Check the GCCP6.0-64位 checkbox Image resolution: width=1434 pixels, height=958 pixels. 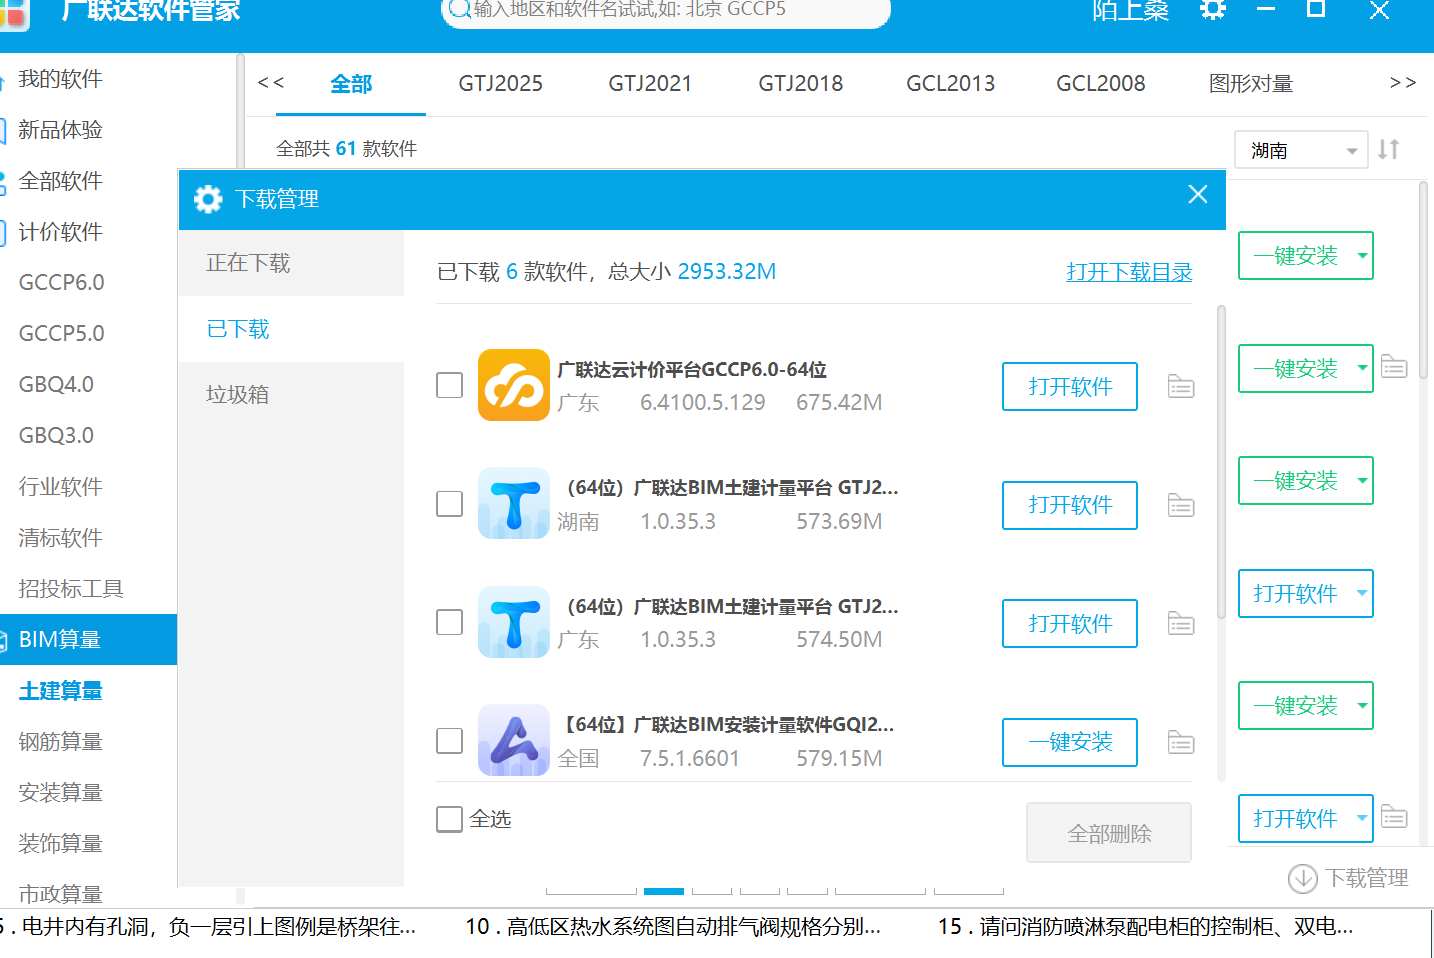pyautogui.click(x=450, y=385)
